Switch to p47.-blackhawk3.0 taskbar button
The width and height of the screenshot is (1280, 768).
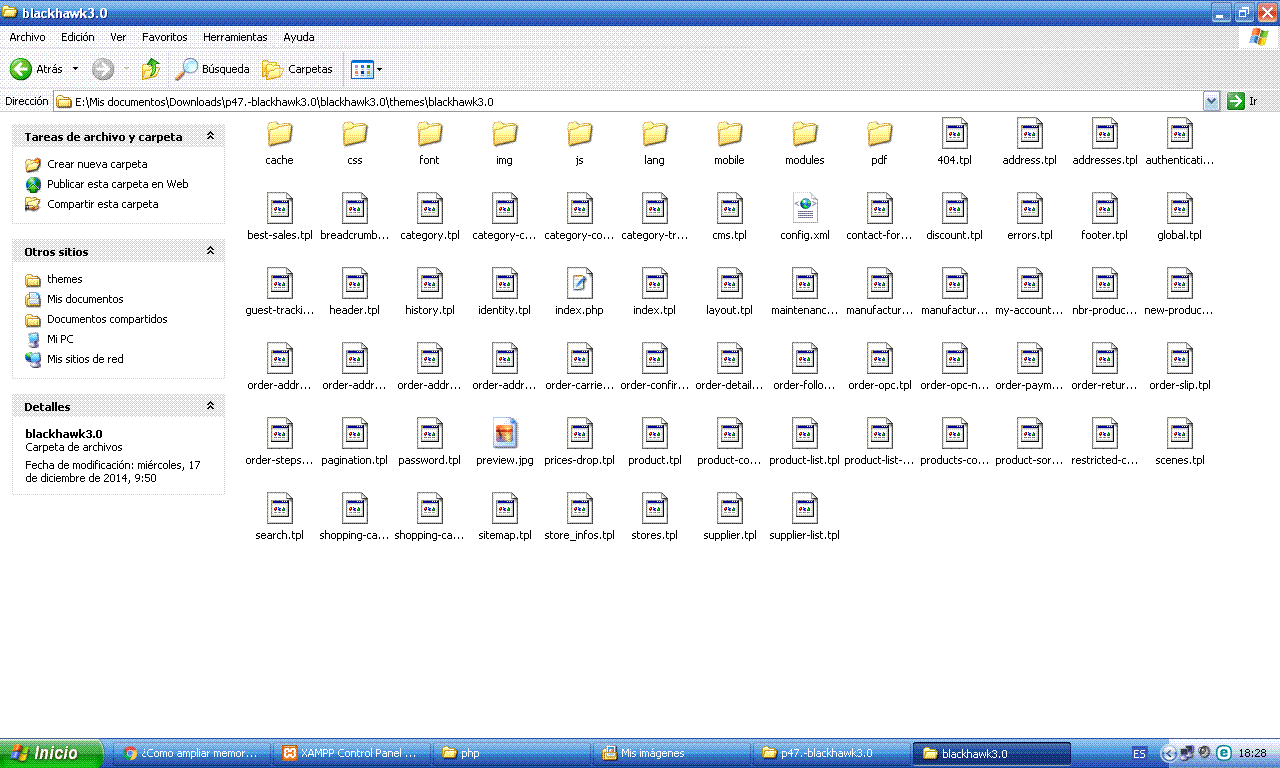[831, 753]
